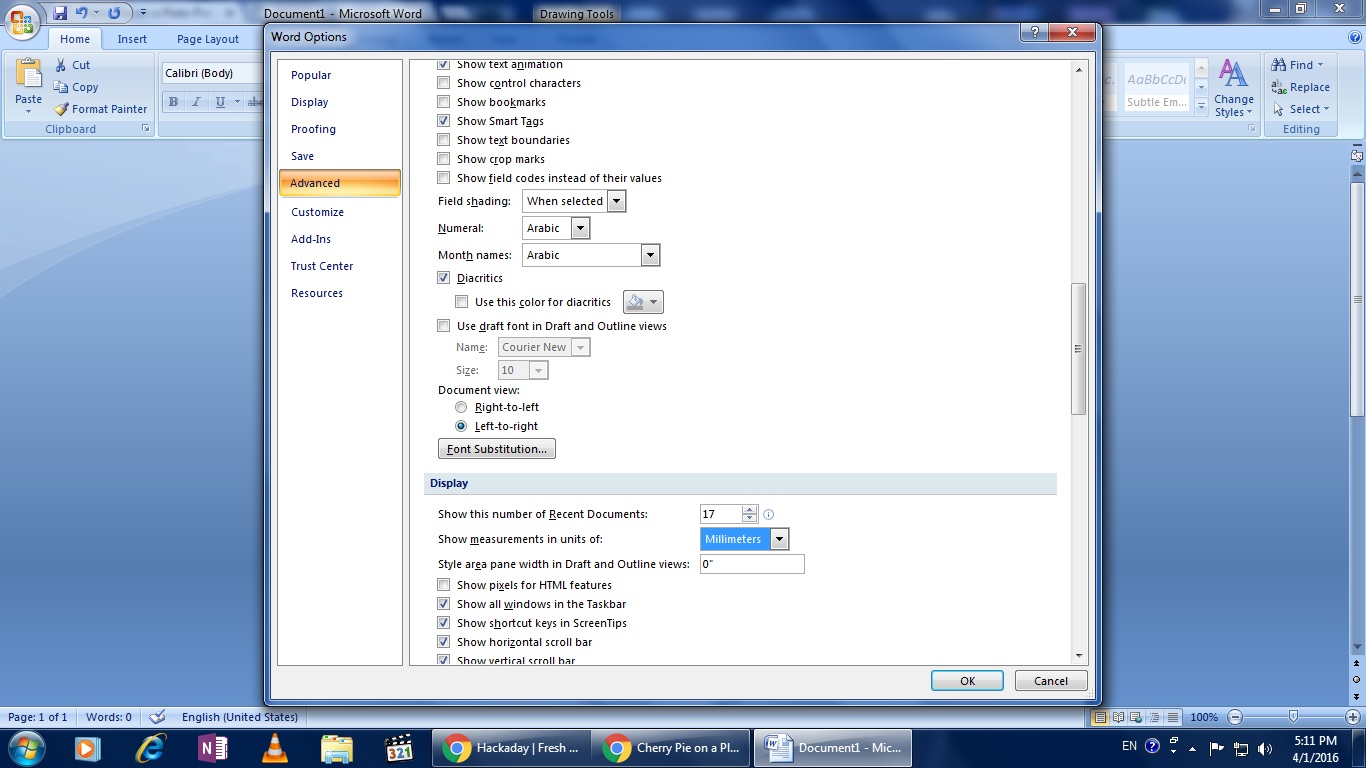The height and width of the screenshot is (768, 1366).
Task: Toggle the Italic I button
Action: 196,101
